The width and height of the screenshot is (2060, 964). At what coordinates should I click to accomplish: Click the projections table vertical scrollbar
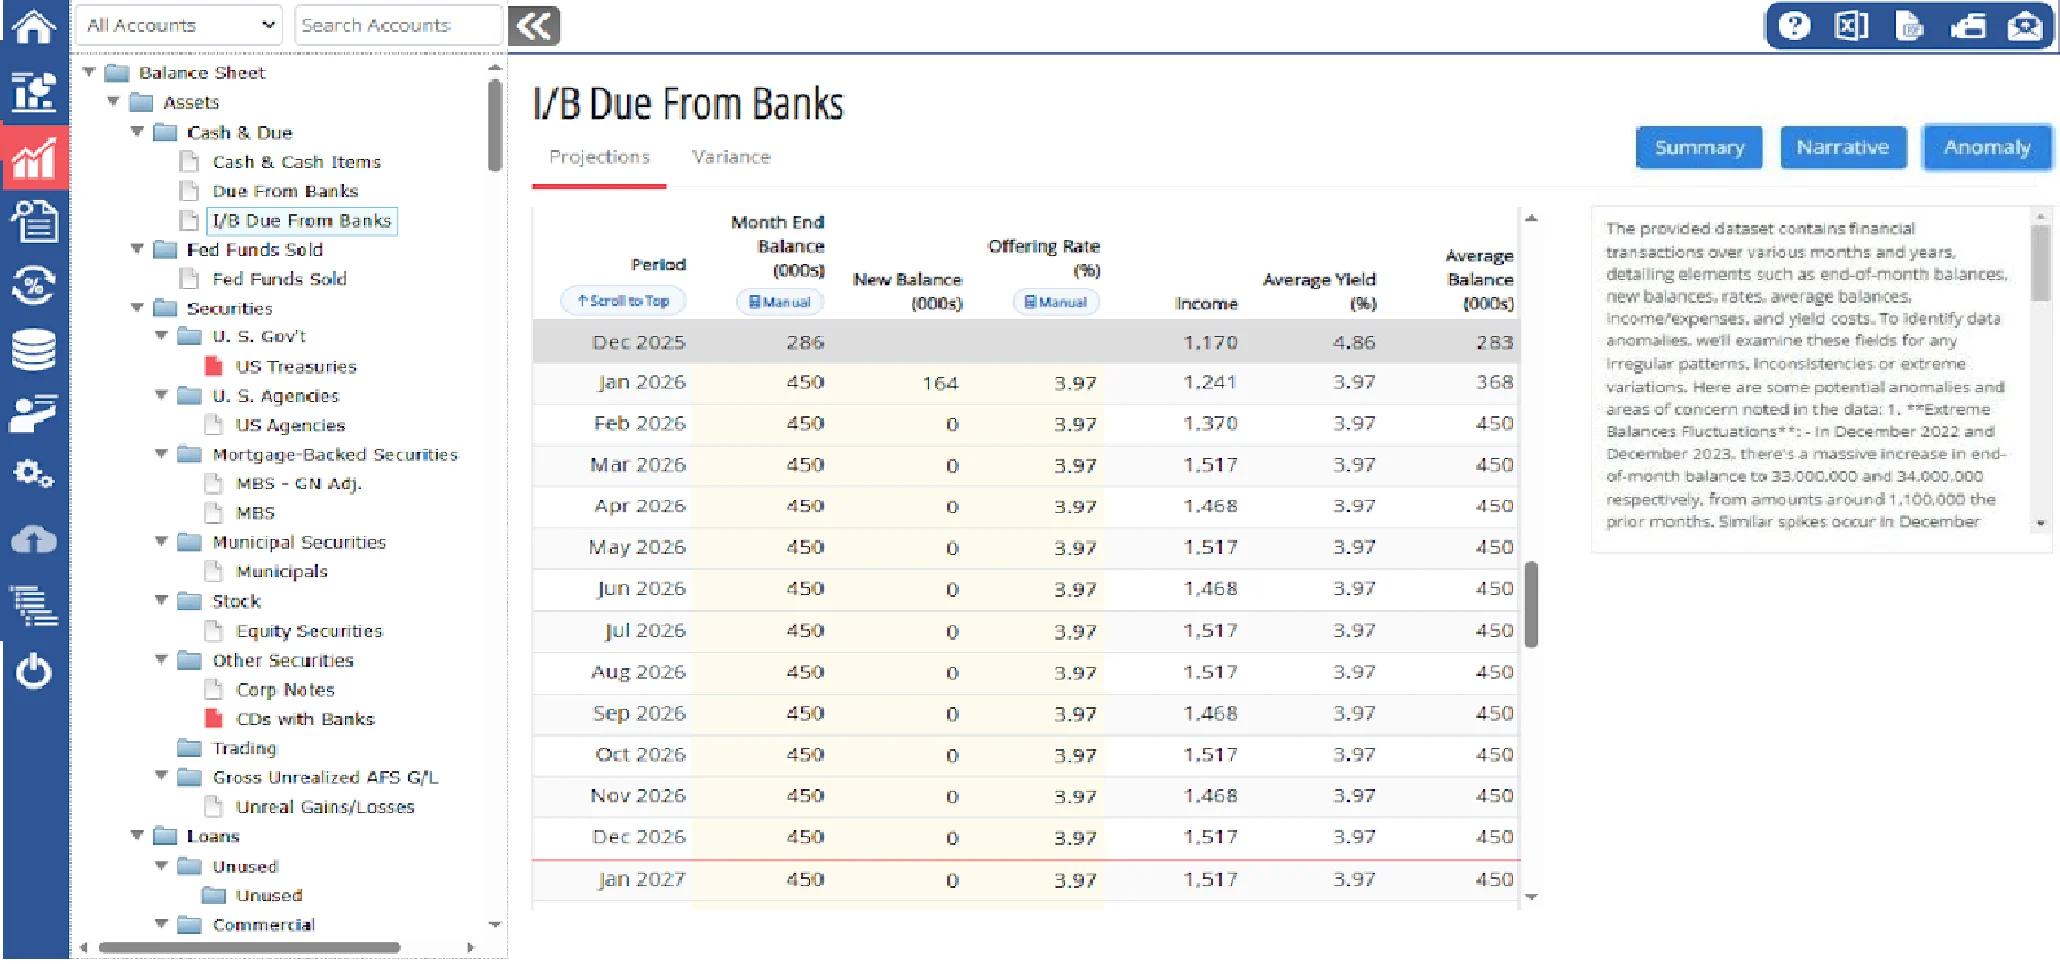(x=1531, y=604)
